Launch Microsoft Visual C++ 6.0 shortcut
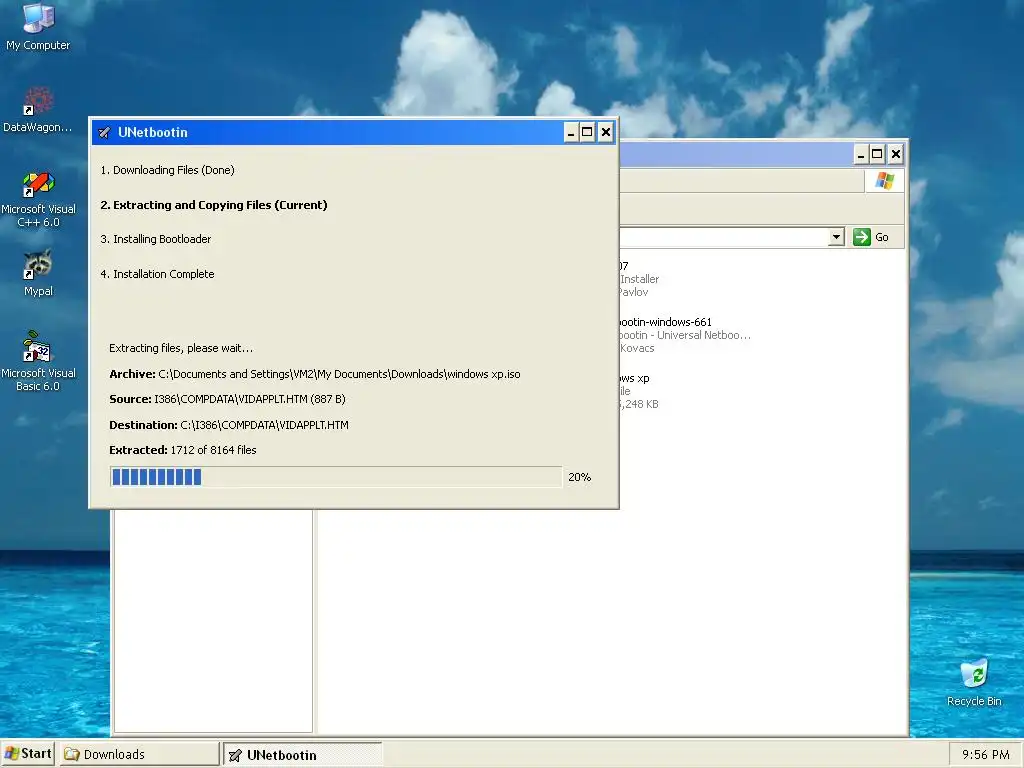Viewport: 1024px width, 768px height. 38,199
